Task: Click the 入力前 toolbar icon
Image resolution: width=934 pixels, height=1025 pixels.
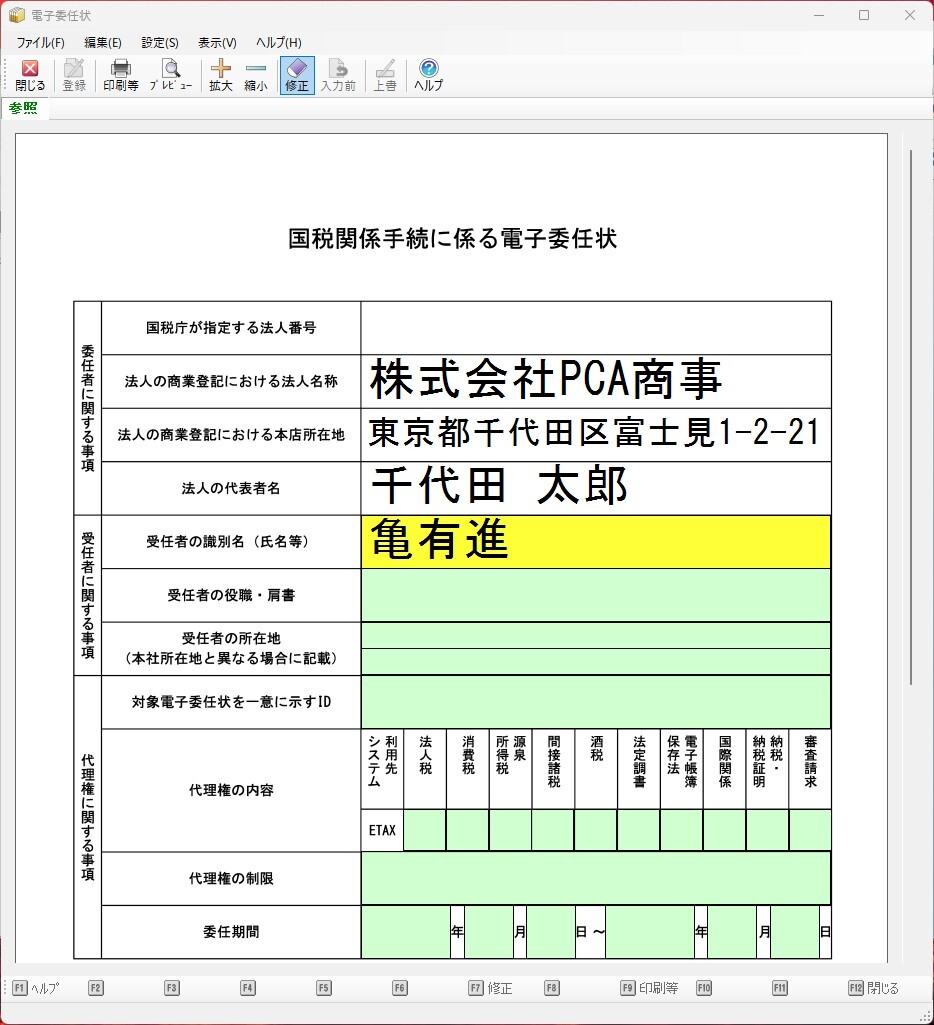Action: [x=338, y=76]
